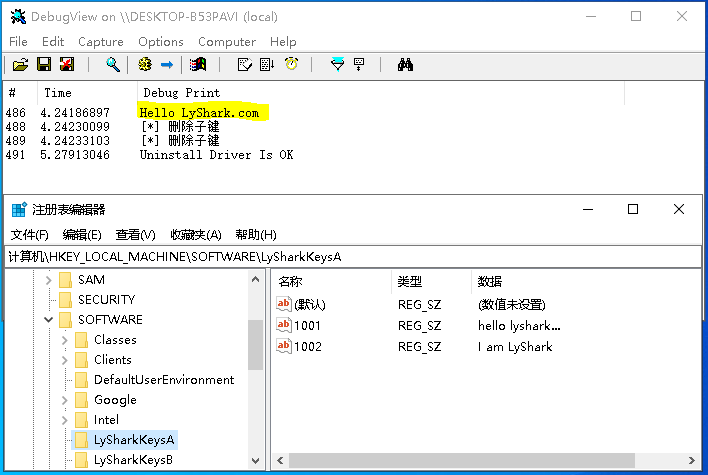Screen dimensions: 708x475
Task: Open the Edit menu in DebugView
Action: click(53, 42)
